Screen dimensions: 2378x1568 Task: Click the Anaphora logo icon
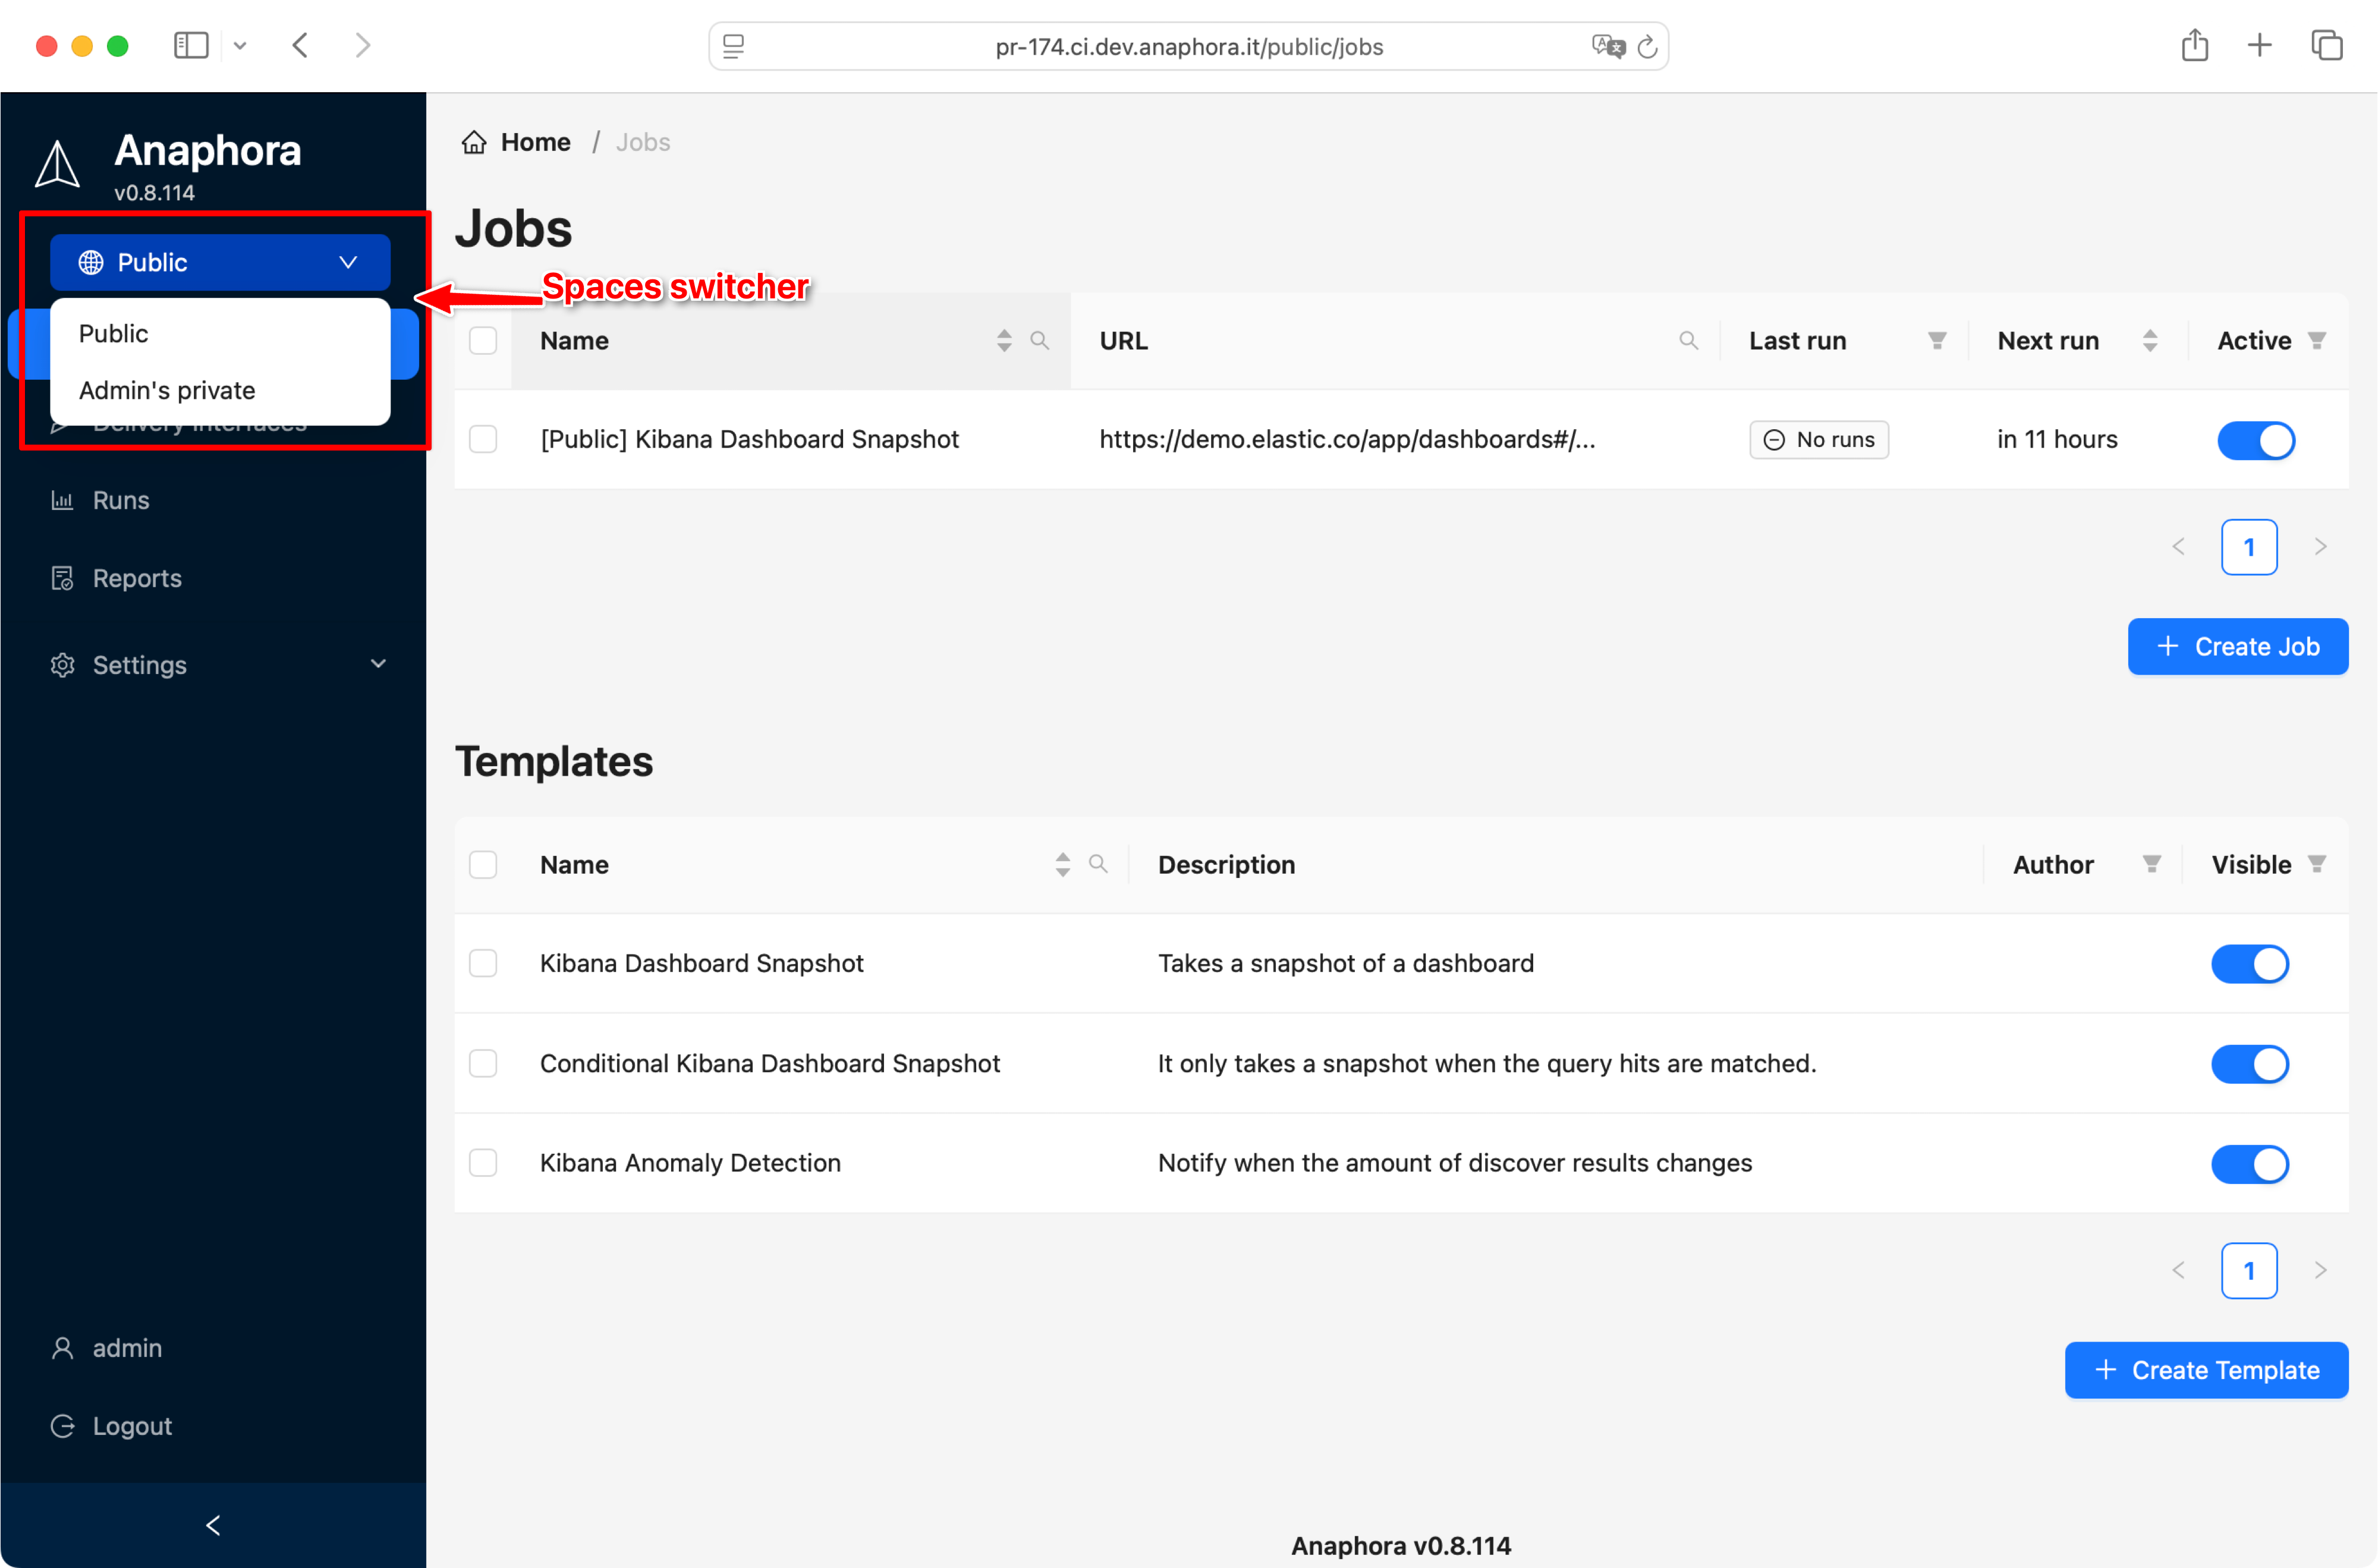(57, 163)
